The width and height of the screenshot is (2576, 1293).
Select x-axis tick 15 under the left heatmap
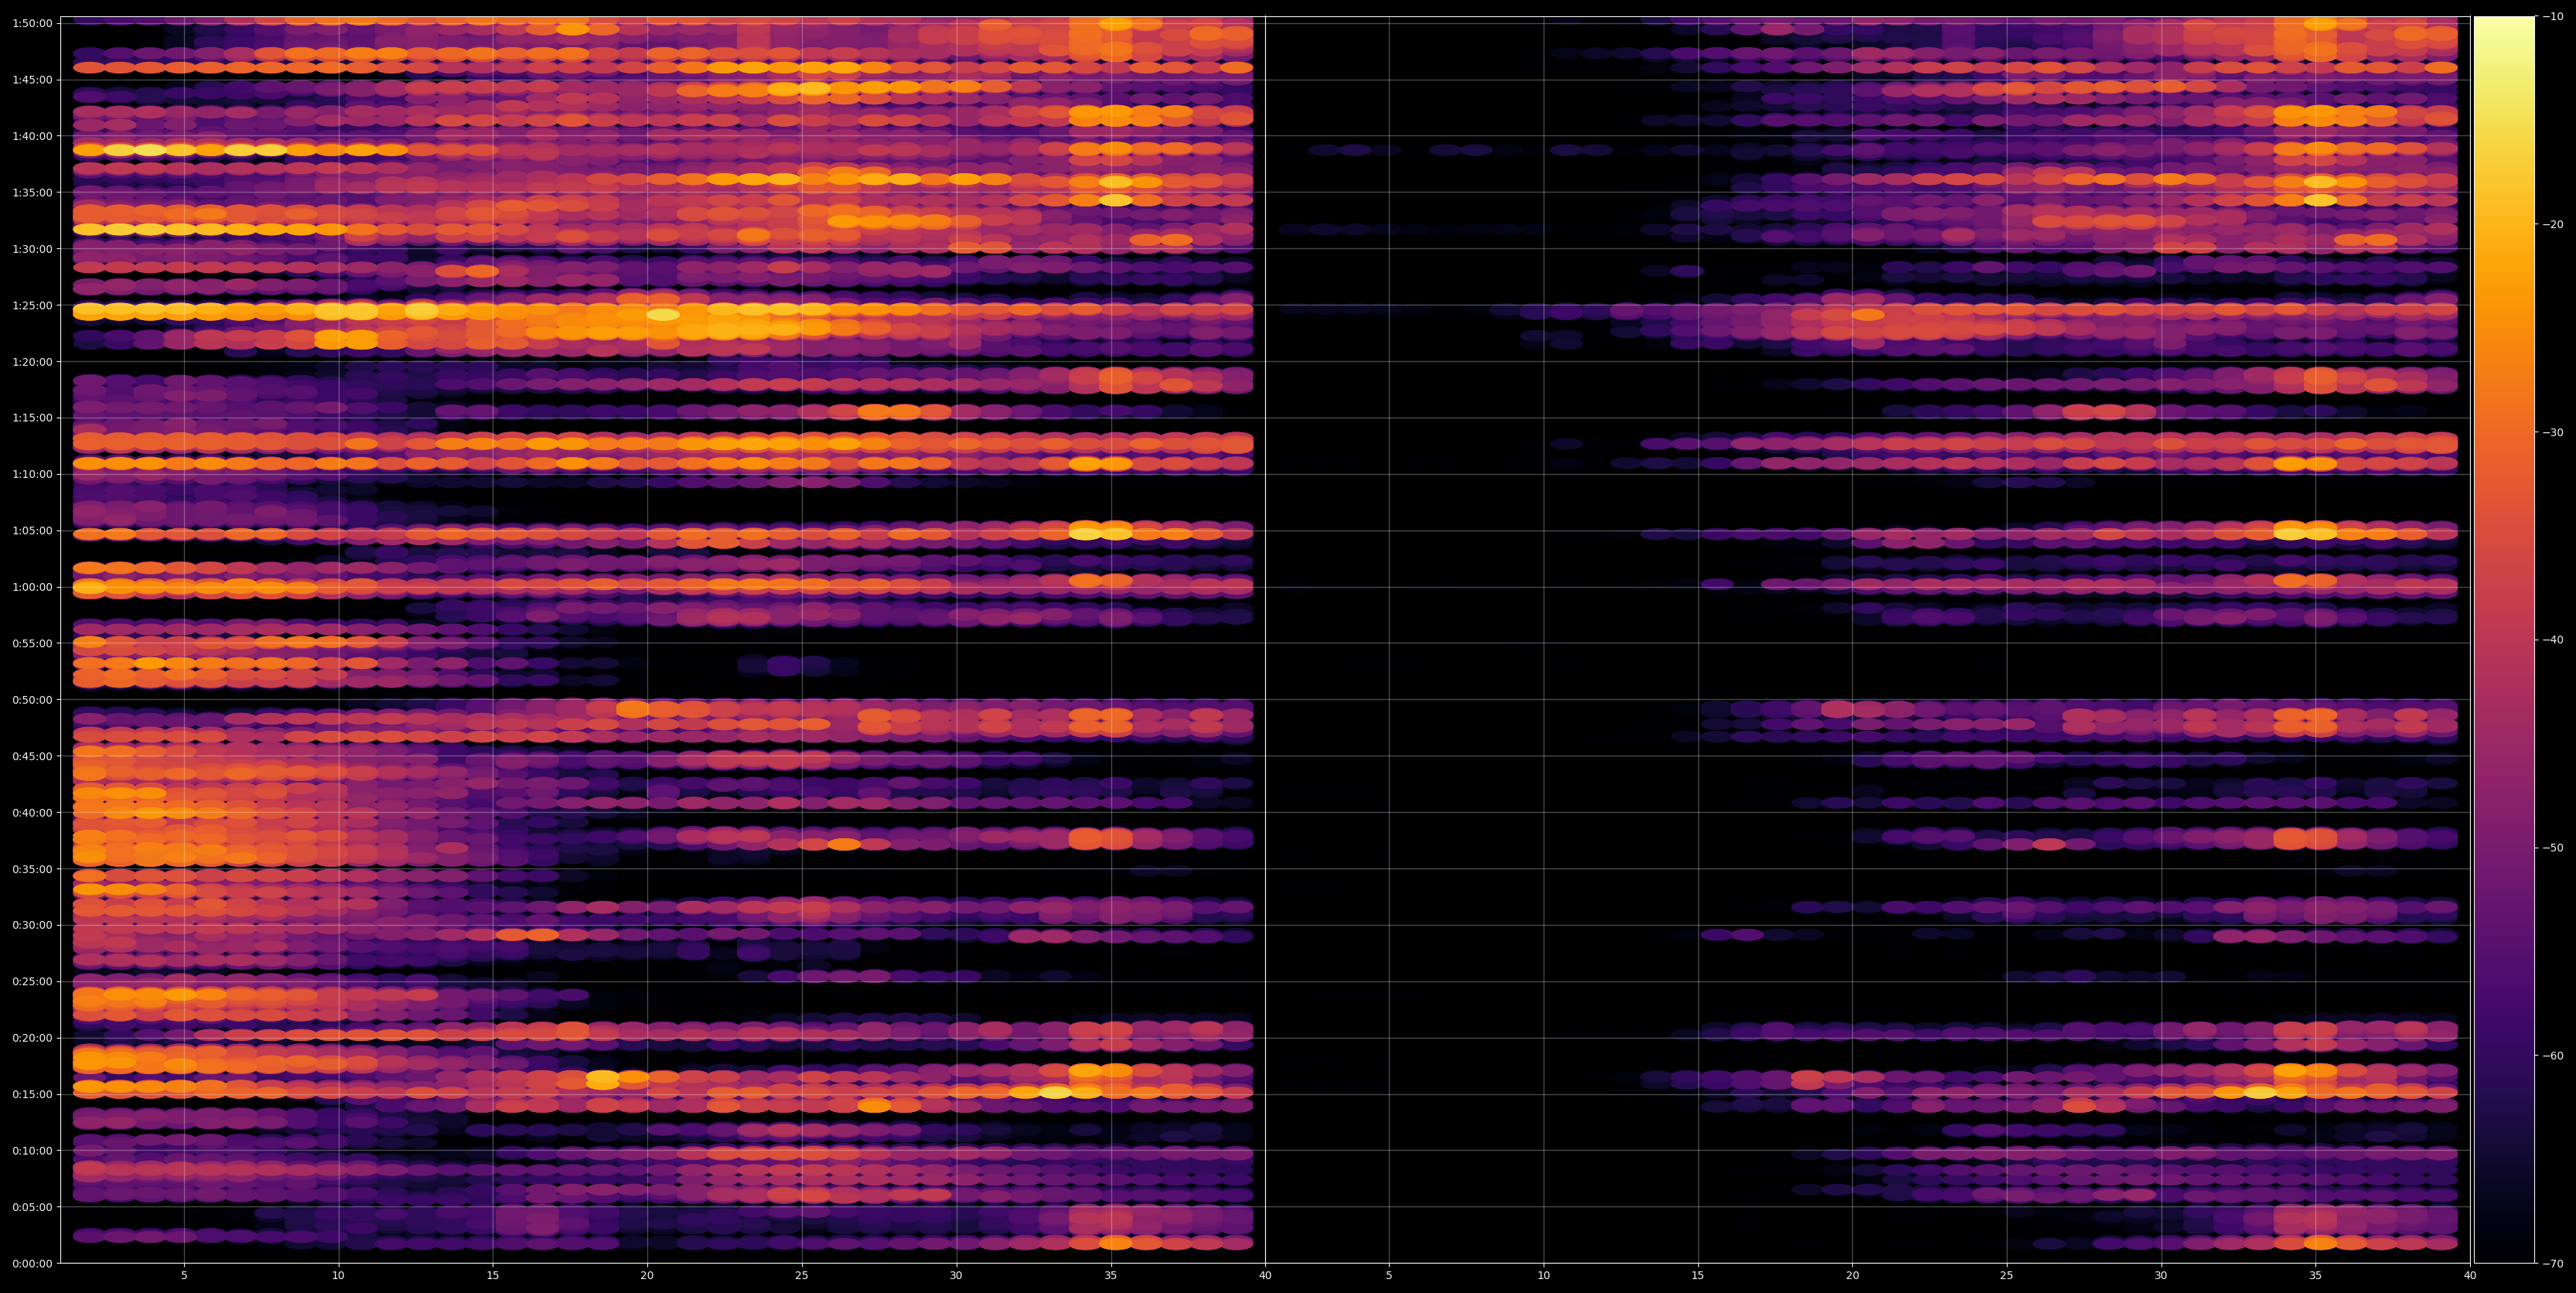click(493, 1276)
